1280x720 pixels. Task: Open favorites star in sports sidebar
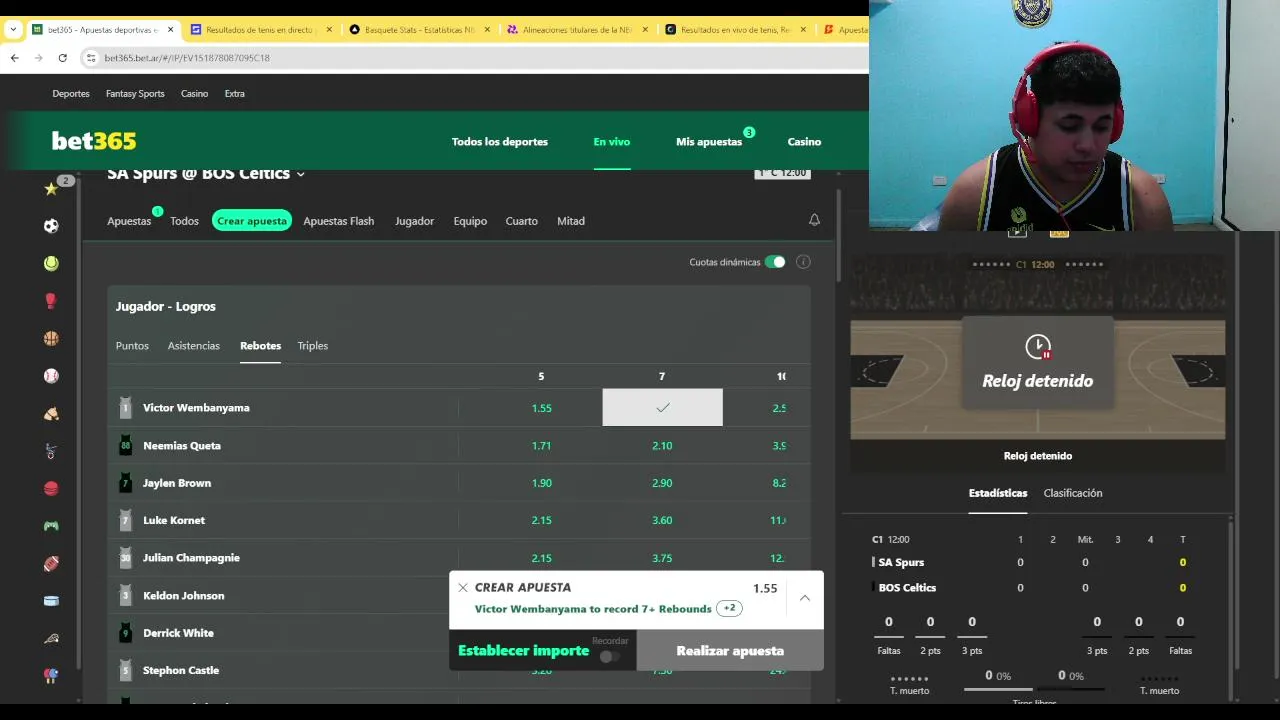coord(51,188)
